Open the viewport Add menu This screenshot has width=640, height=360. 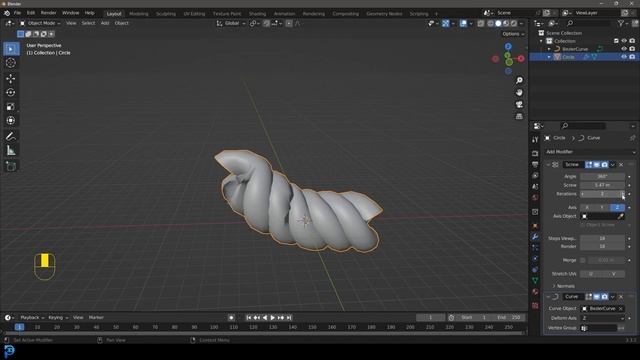pyautogui.click(x=105, y=23)
